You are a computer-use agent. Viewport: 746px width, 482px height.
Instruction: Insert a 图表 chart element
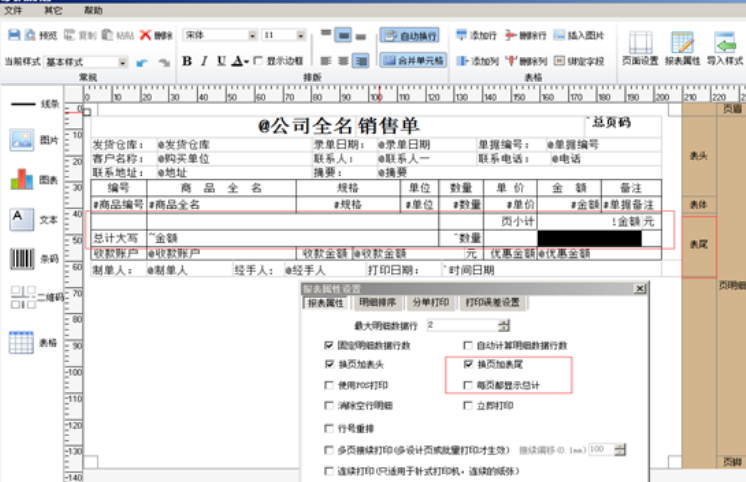coord(22,180)
